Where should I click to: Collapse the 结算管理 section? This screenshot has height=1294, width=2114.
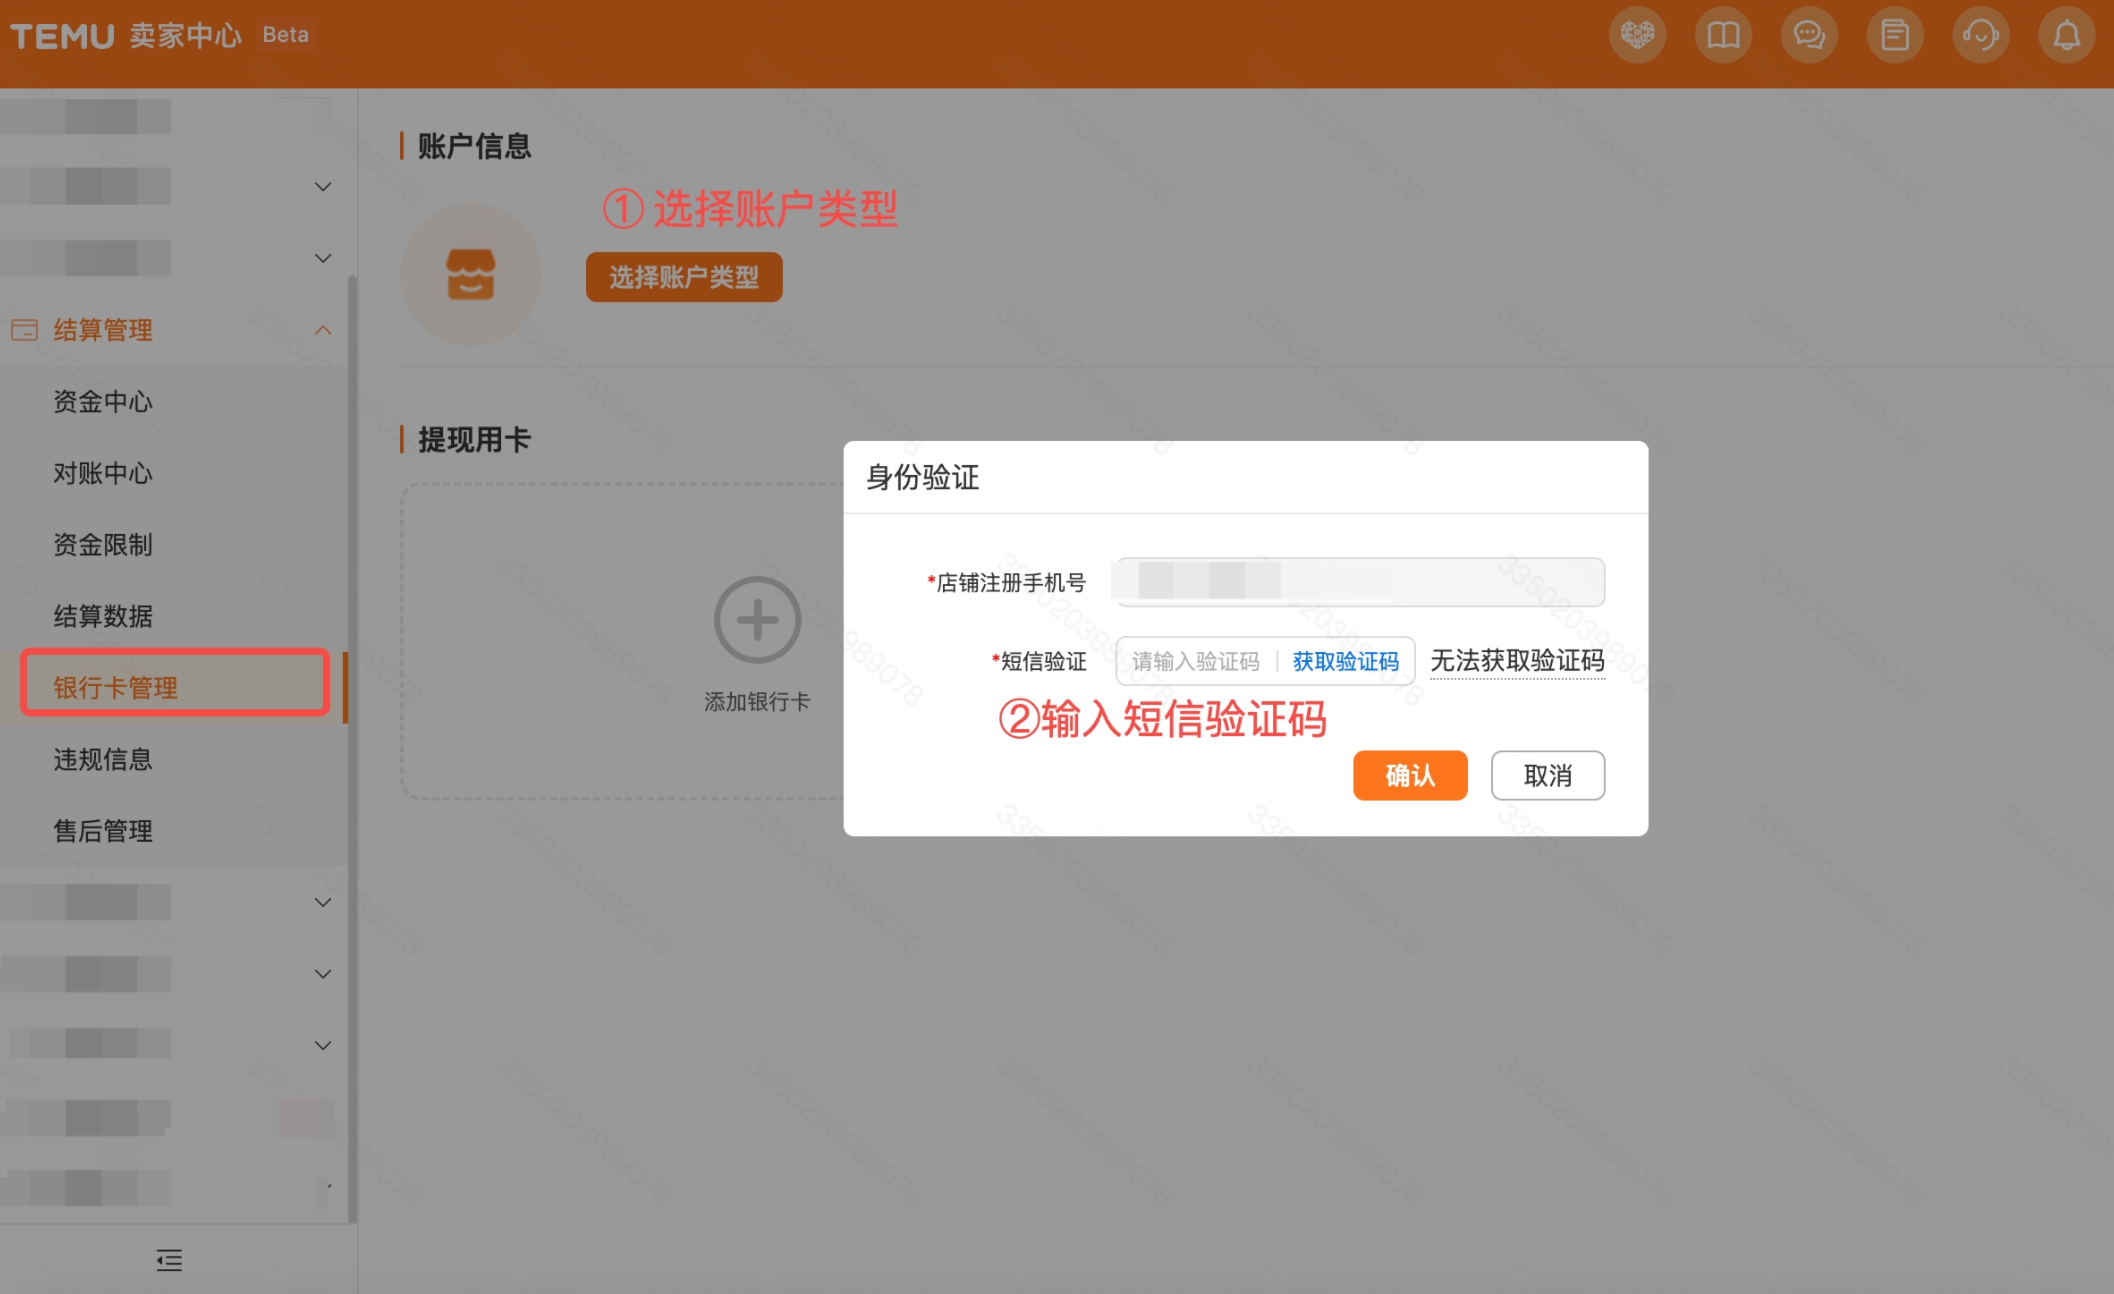pyautogui.click(x=322, y=329)
